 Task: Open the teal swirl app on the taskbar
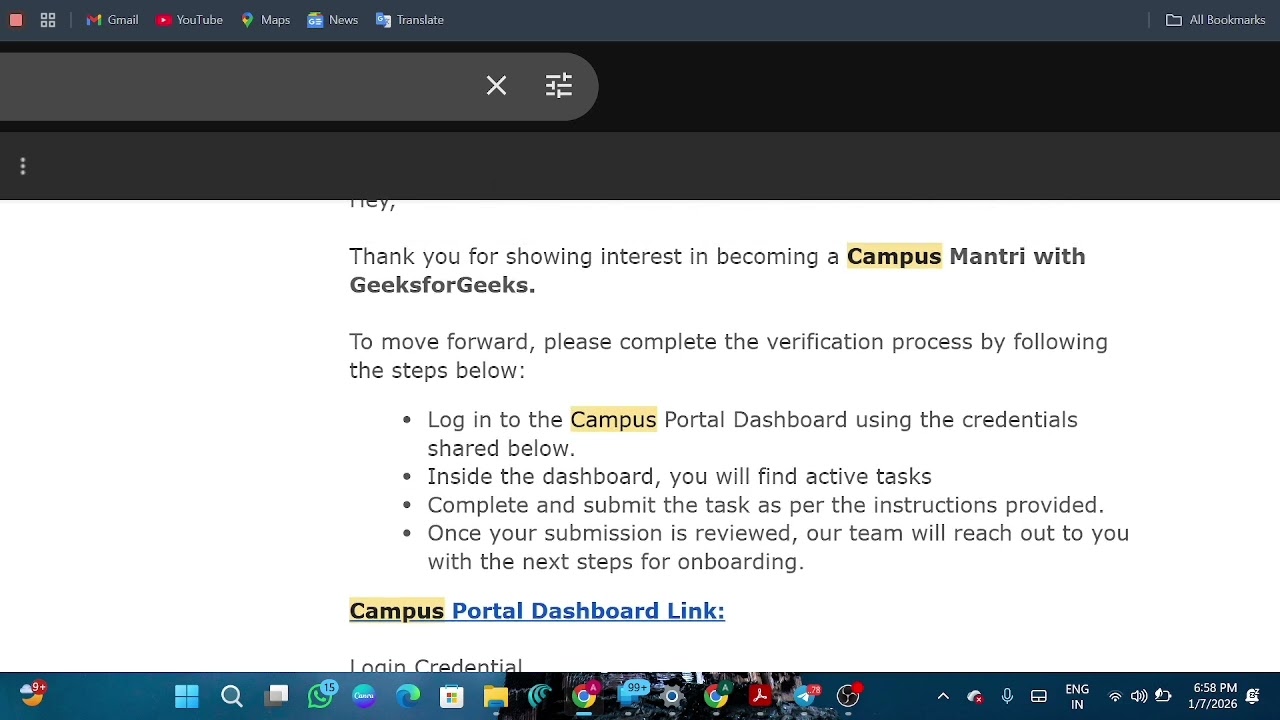(x=540, y=696)
